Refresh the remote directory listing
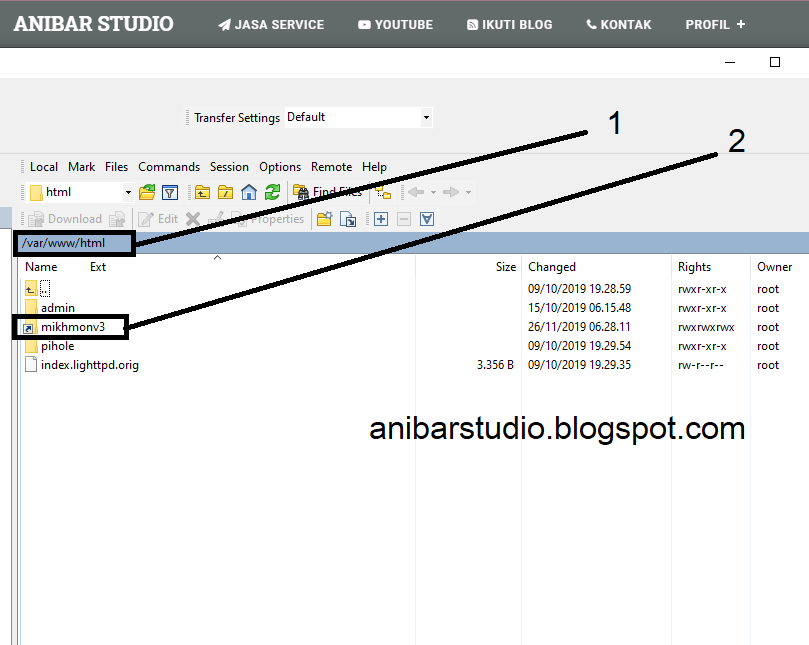This screenshot has height=645, width=809. click(272, 192)
